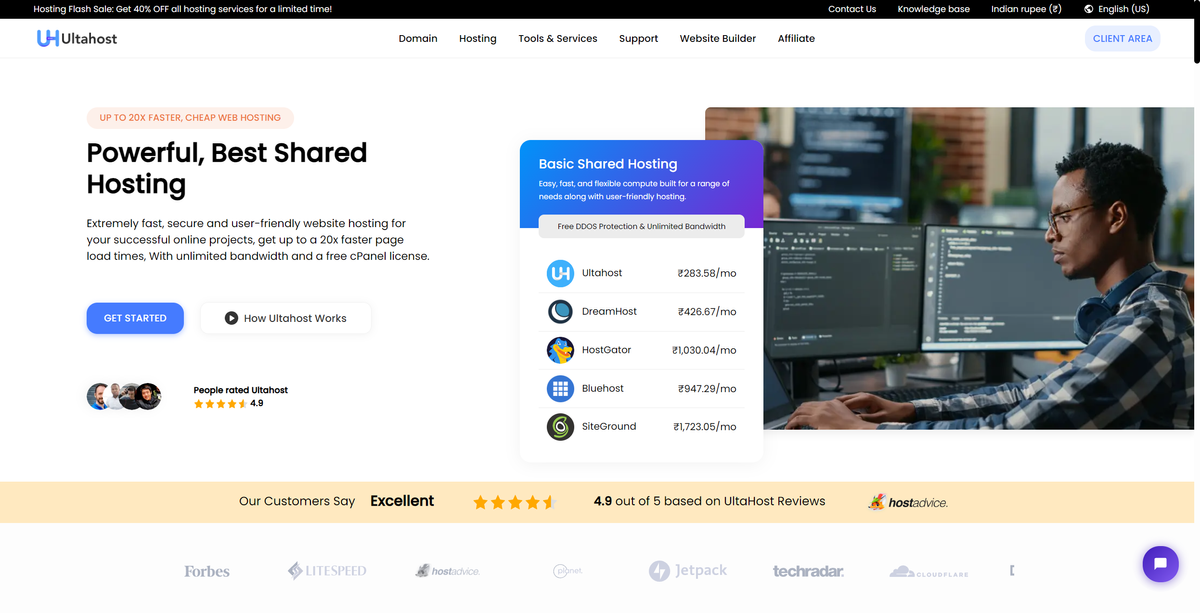
Task: Select the DreamHost provider icon
Action: pos(560,311)
